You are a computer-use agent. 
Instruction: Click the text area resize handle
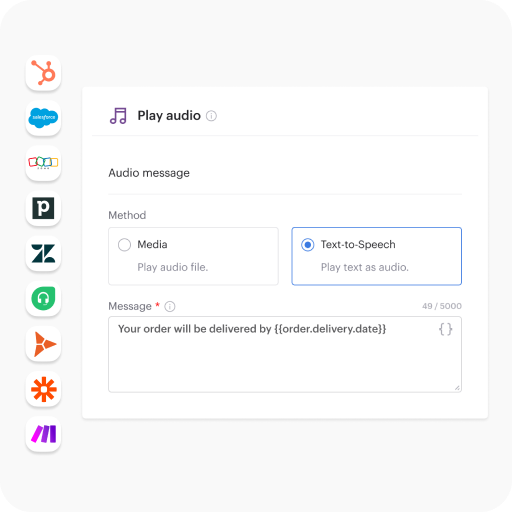(457, 388)
